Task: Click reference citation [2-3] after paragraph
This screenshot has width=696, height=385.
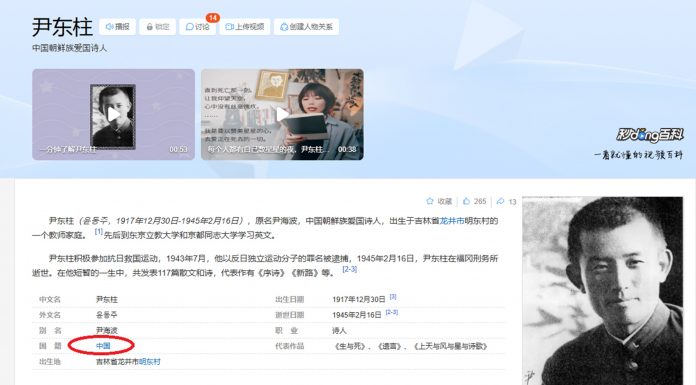Action: point(349,269)
